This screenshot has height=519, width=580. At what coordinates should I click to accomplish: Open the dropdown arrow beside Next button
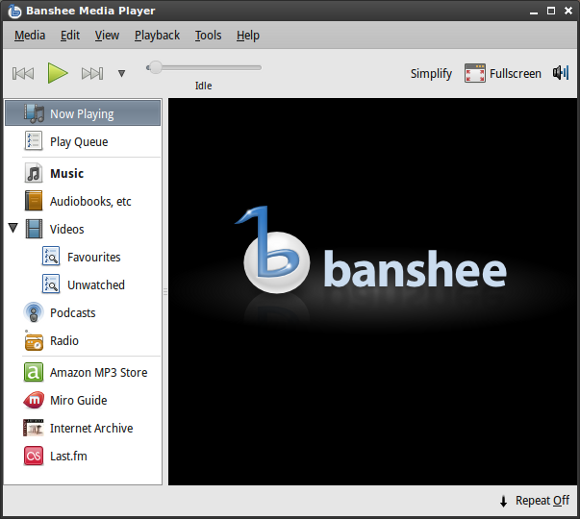(x=121, y=73)
